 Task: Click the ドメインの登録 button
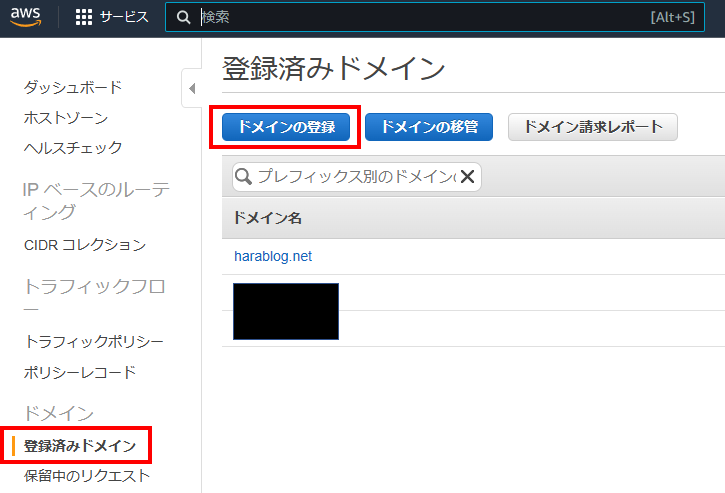[x=286, y=127]
